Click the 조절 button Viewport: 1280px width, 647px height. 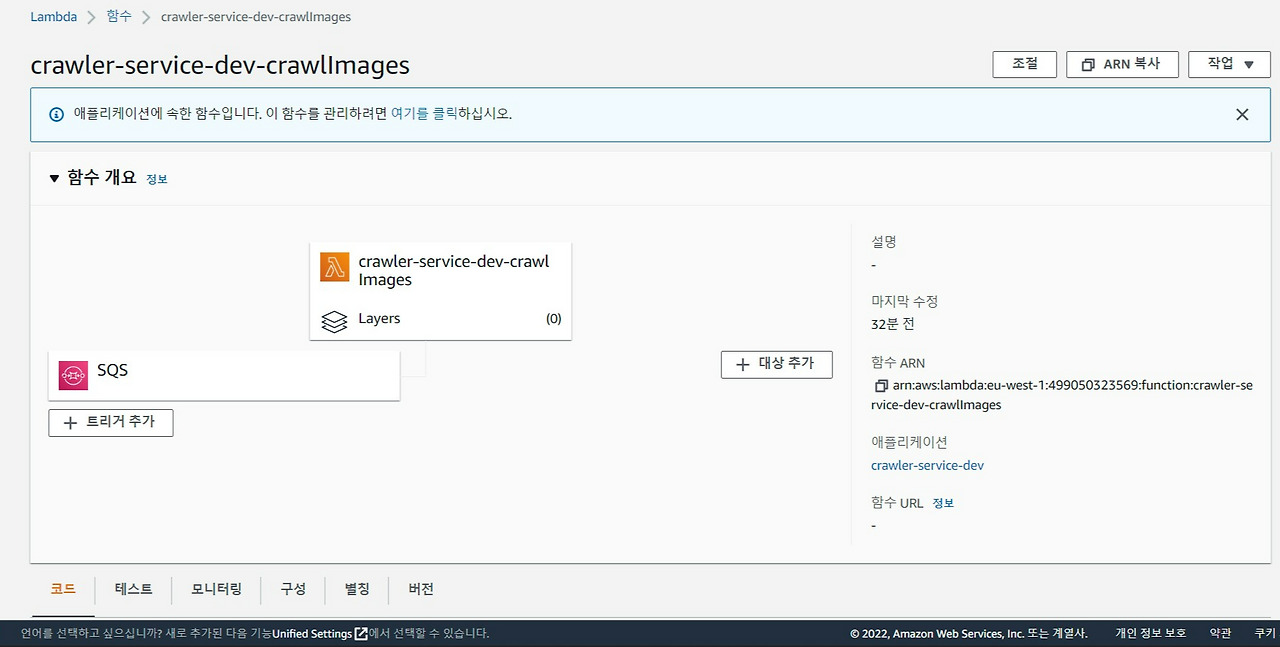point(1024,64)
